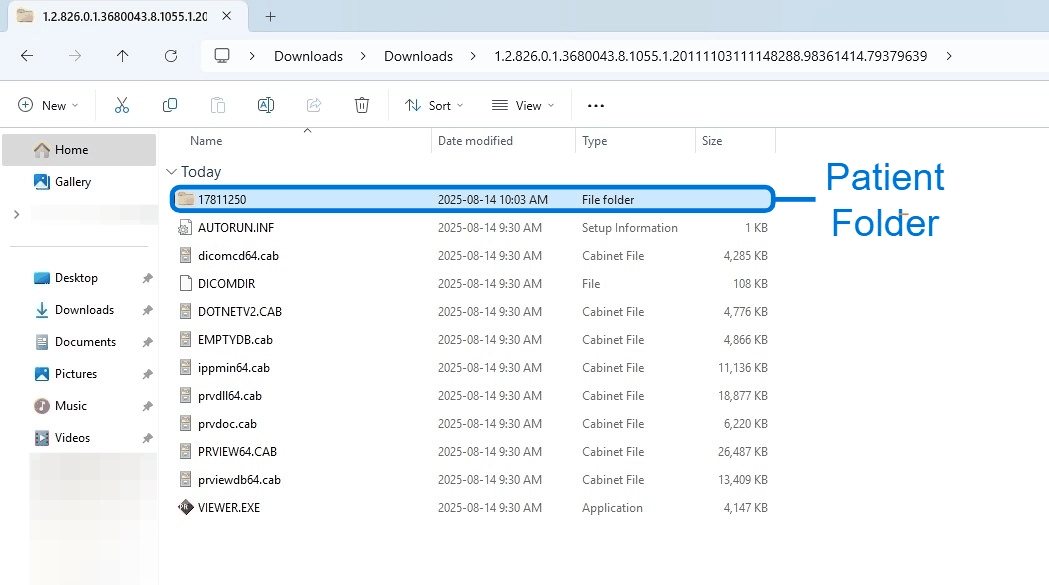Image resolution: width=1049 pixels, height=585 pixels.
Task: Click second Downloads breadcrumb in address bar
Action: 418,56
